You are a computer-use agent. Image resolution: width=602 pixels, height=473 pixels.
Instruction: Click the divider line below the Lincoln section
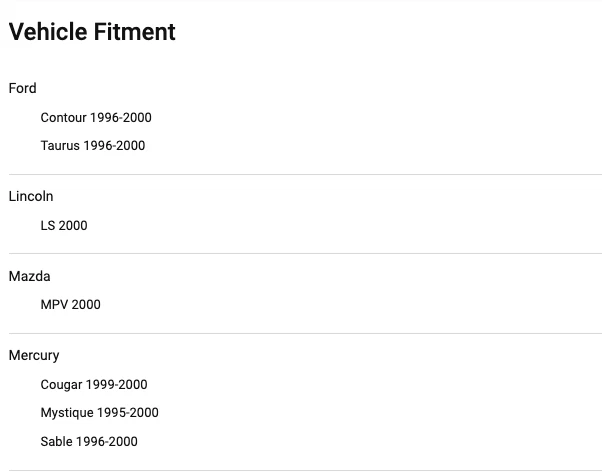pyautogui.click(x=304, y=253)
